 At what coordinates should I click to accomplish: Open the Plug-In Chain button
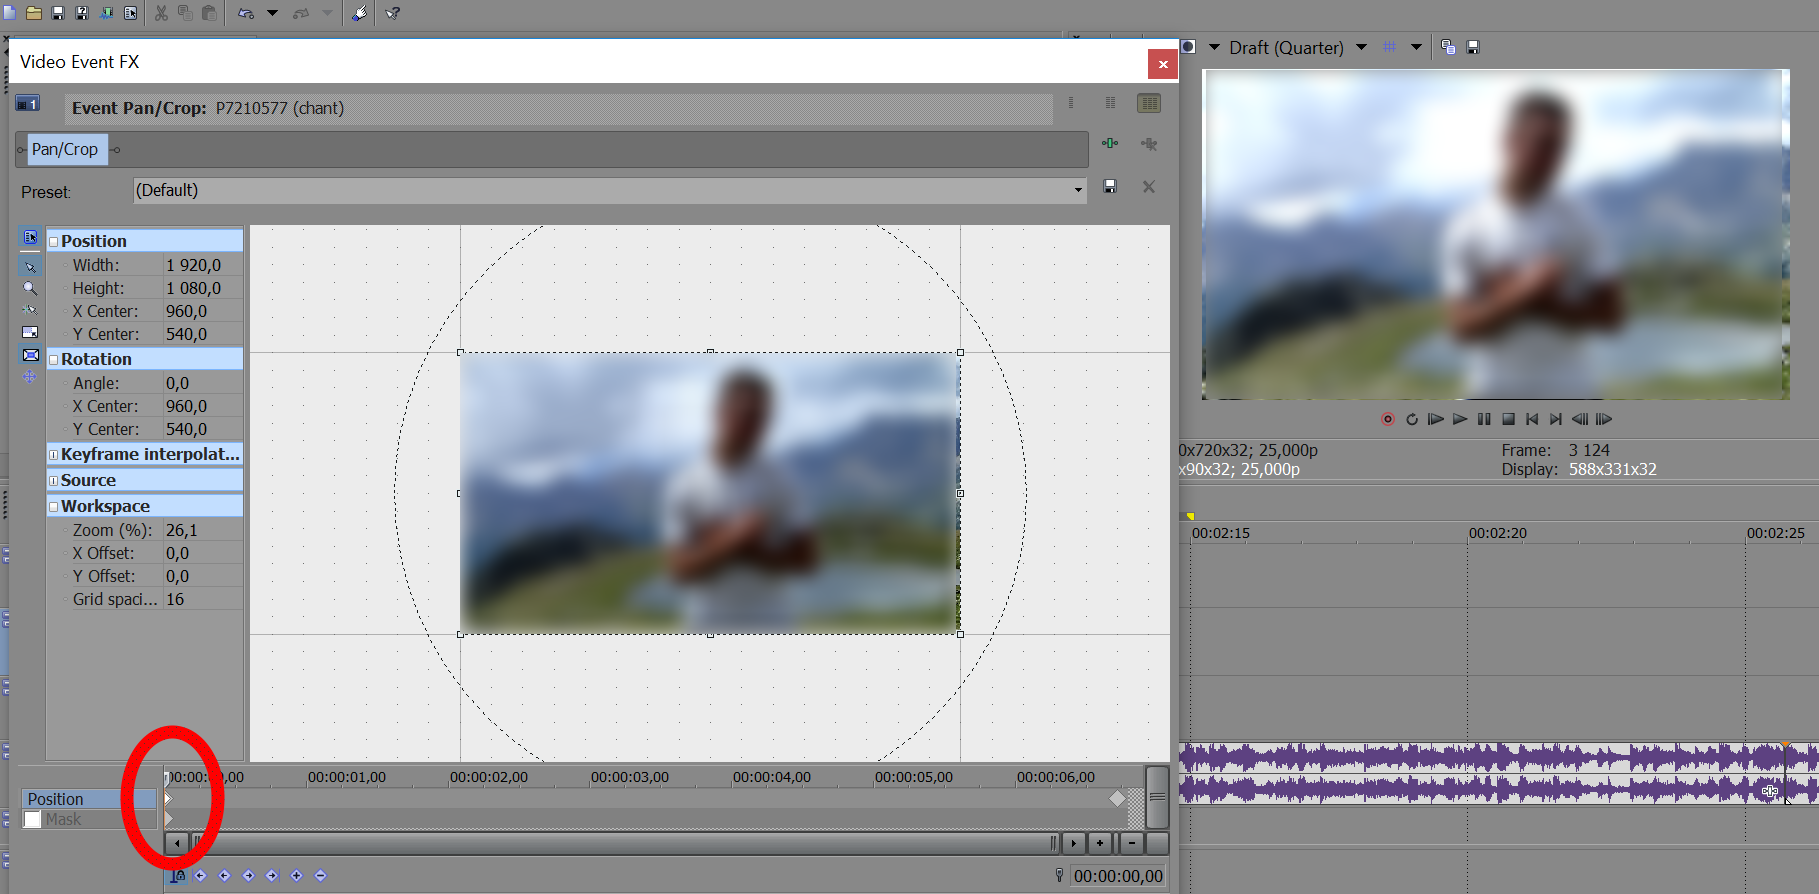pyautogui.click(x=1110, y=143)
